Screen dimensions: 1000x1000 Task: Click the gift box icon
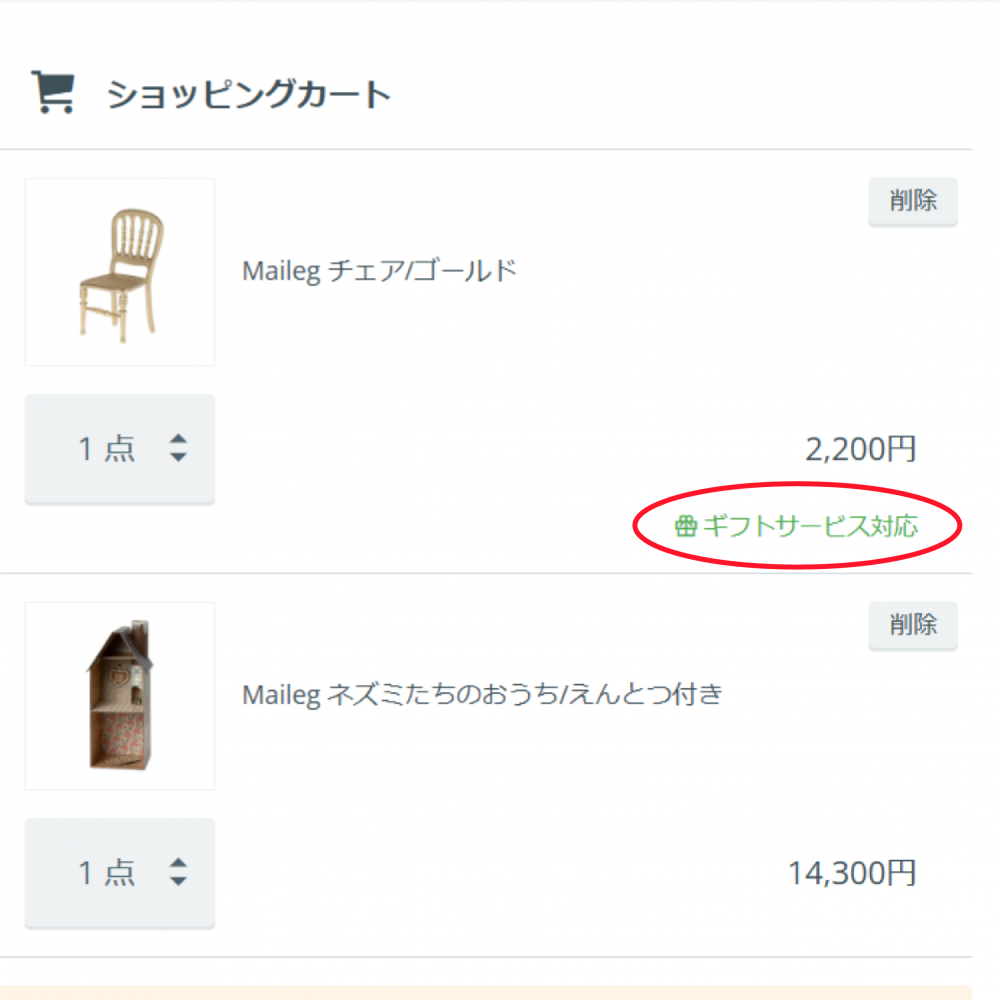(685, 526)
